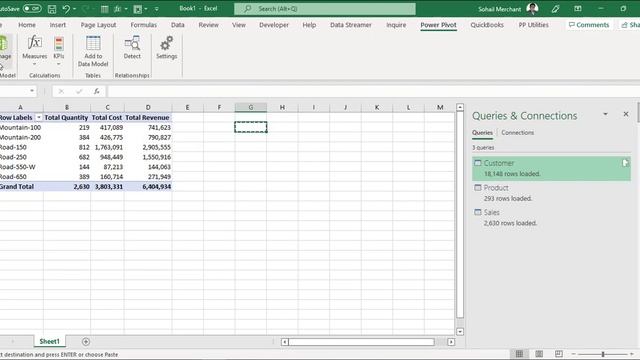Image resolution: width=640 pixels, height=360 pixels.
Task: Switch to Page Layout view icon in status bar
Action: click(539, 354)
